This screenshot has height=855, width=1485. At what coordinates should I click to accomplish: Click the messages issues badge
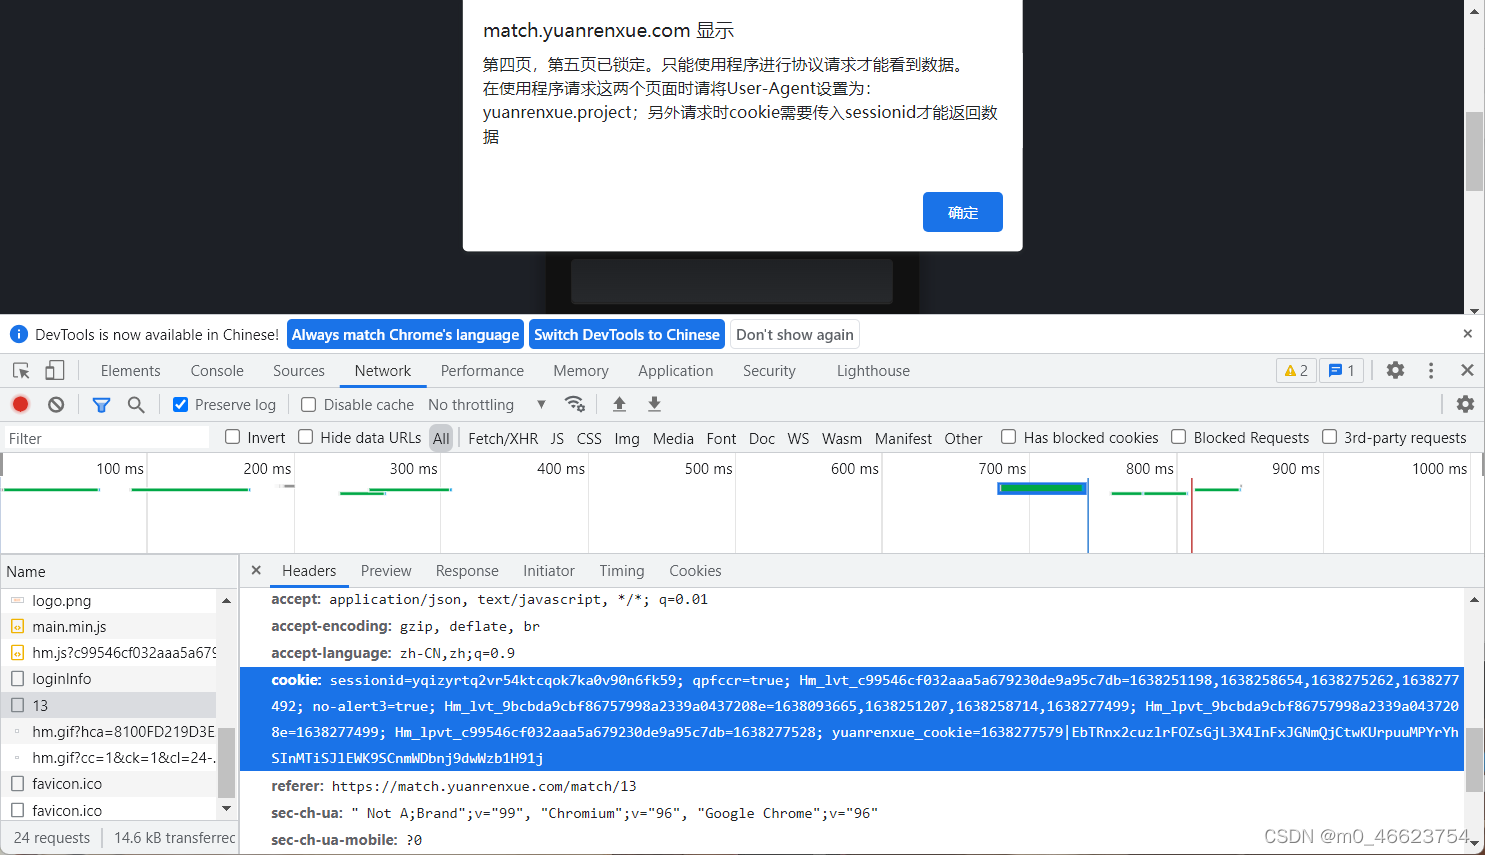point(1341,371)
